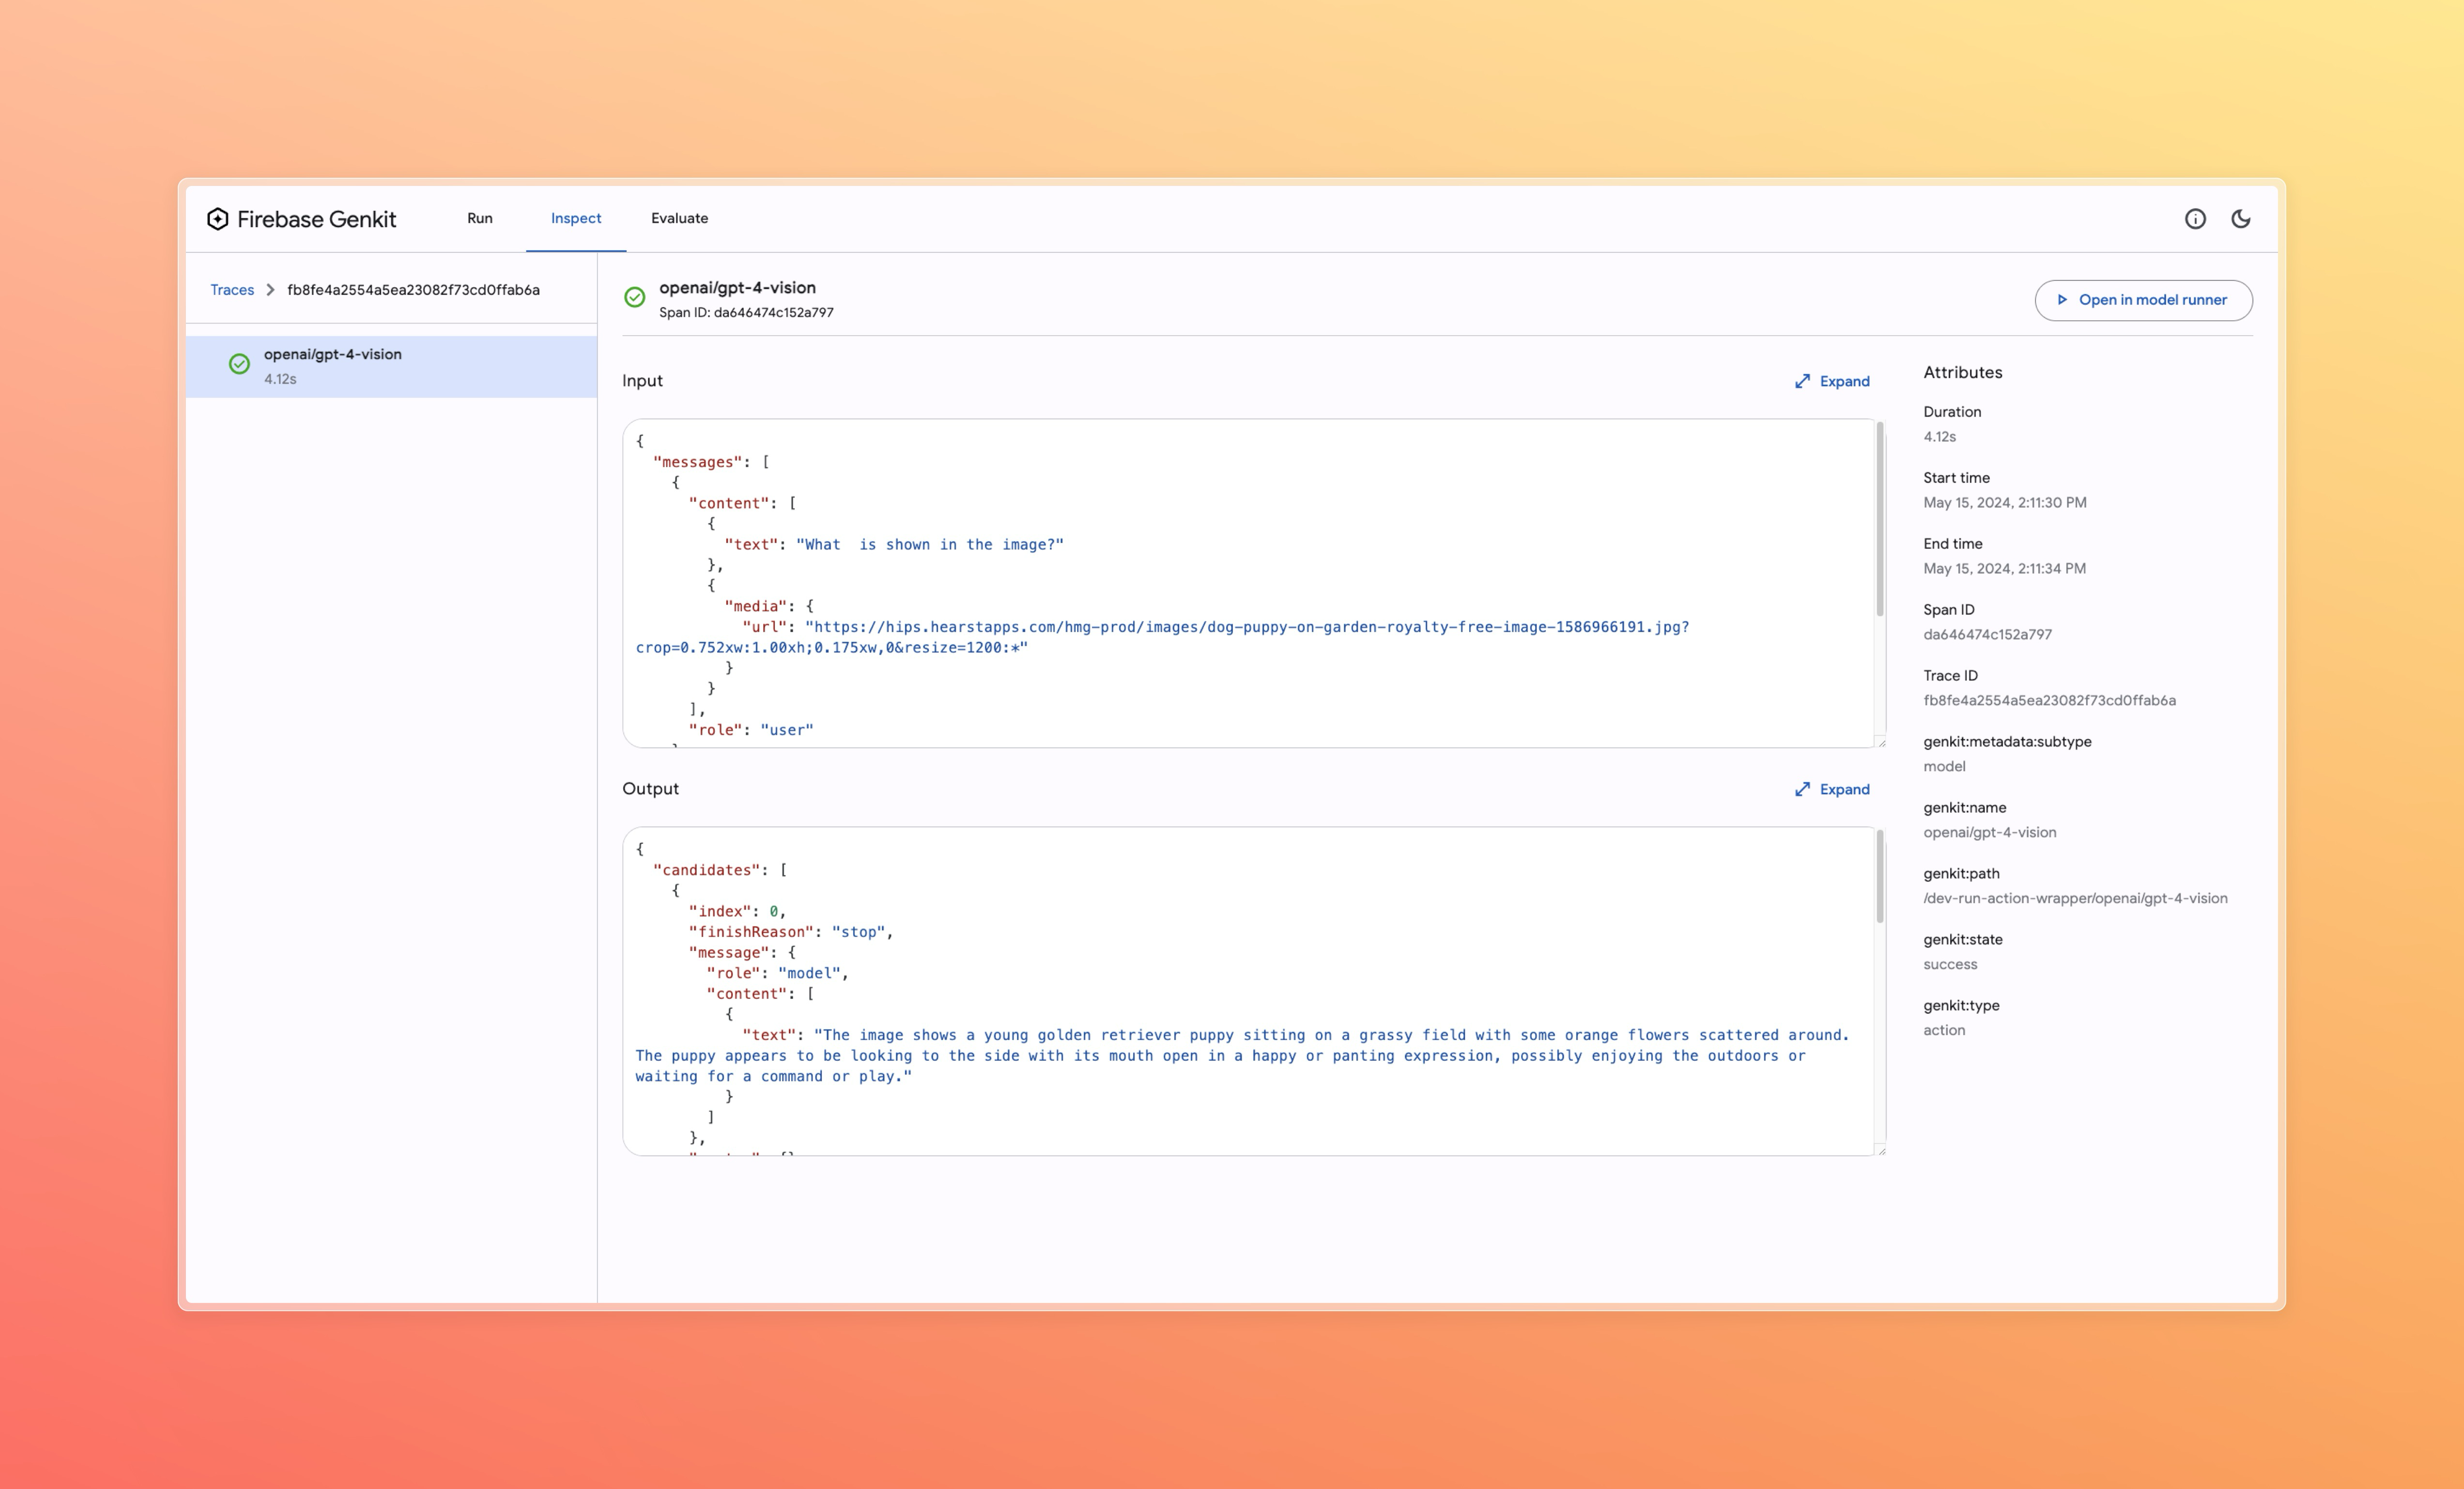The image size is (2464, 1489).
Task: Select the Inspect tab
Action: [x=576, y=218]
